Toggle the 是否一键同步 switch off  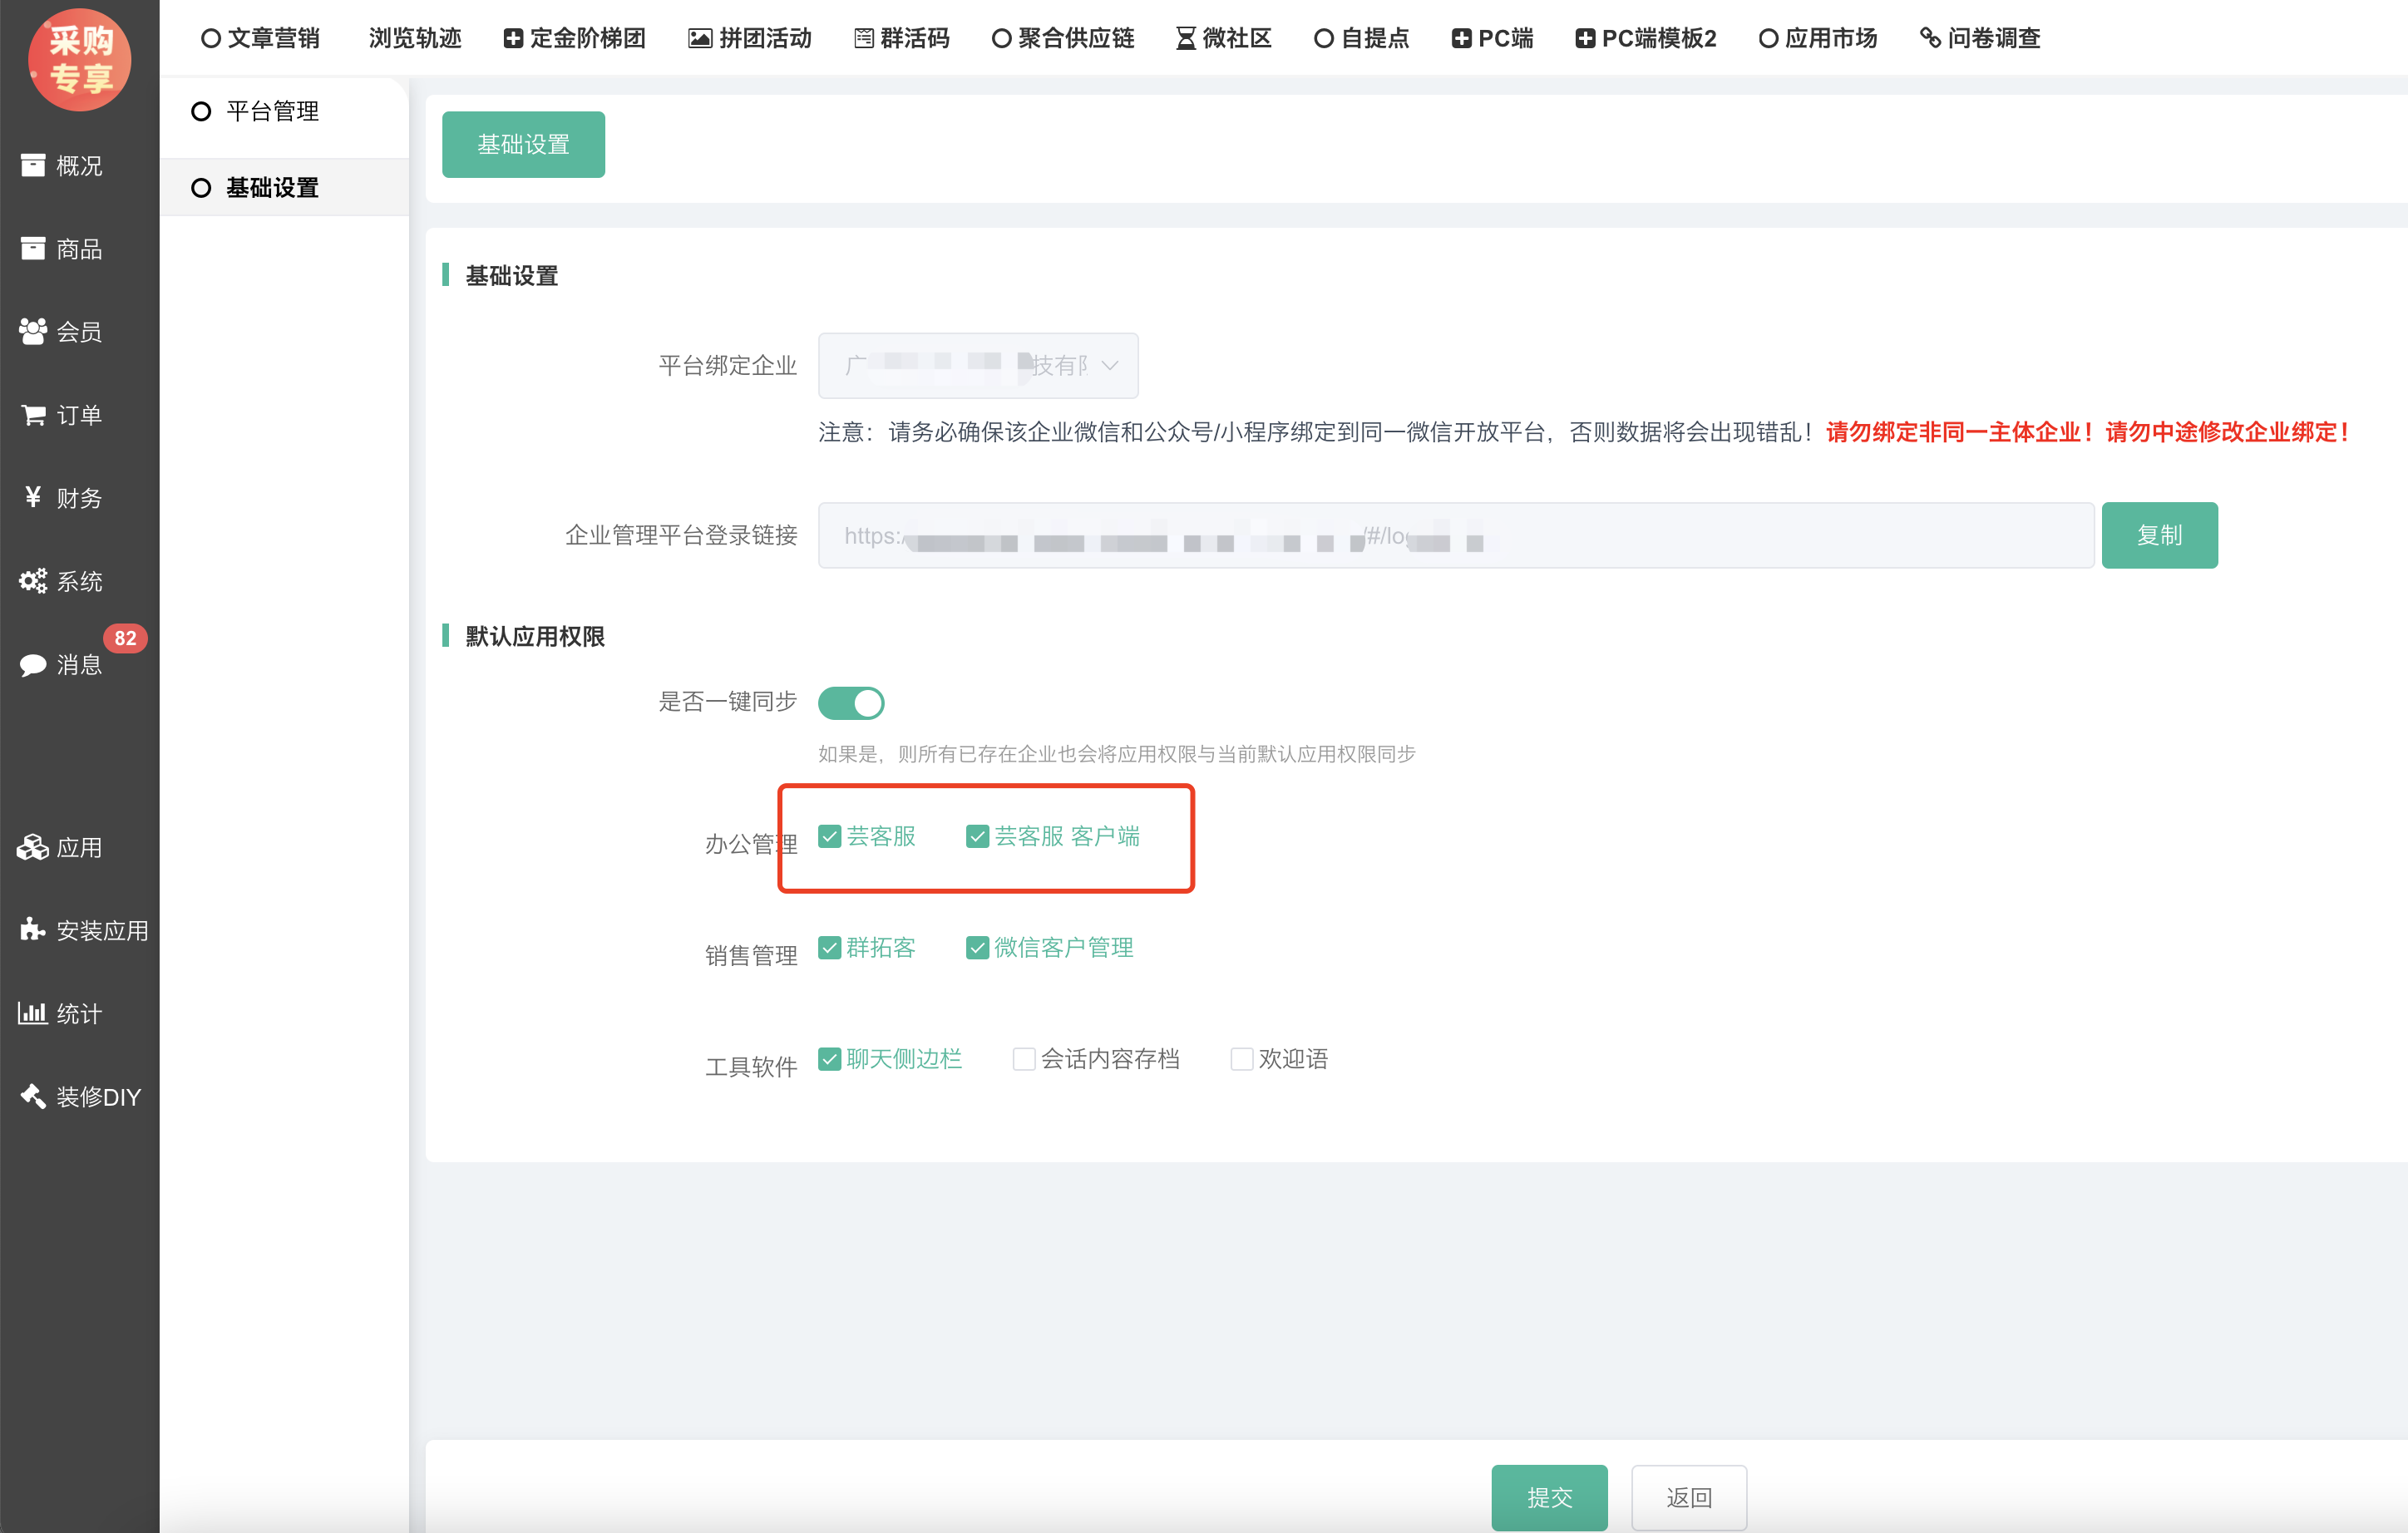point(851,703)
